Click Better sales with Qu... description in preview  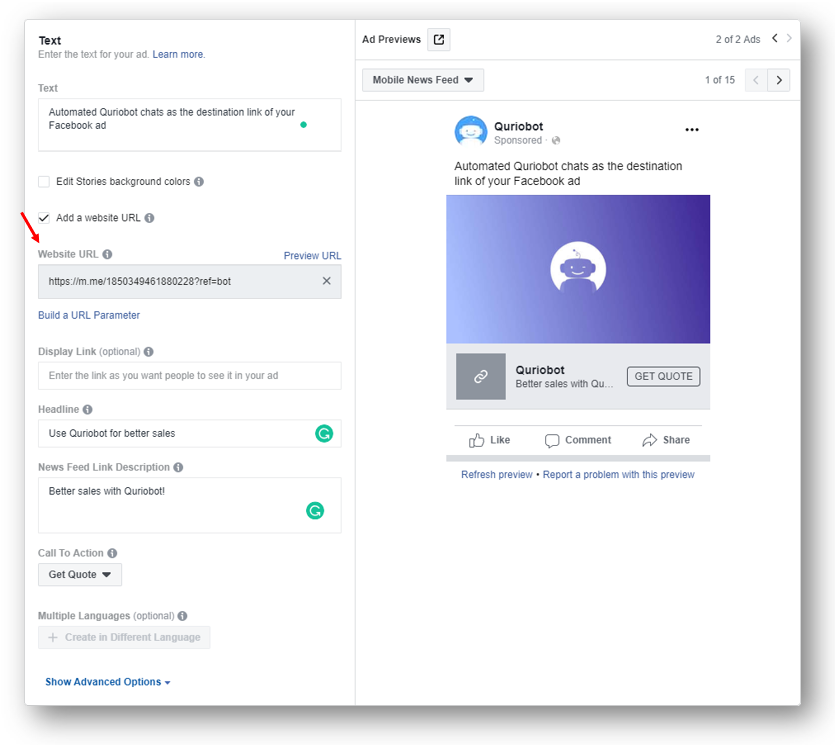(564, 384)
